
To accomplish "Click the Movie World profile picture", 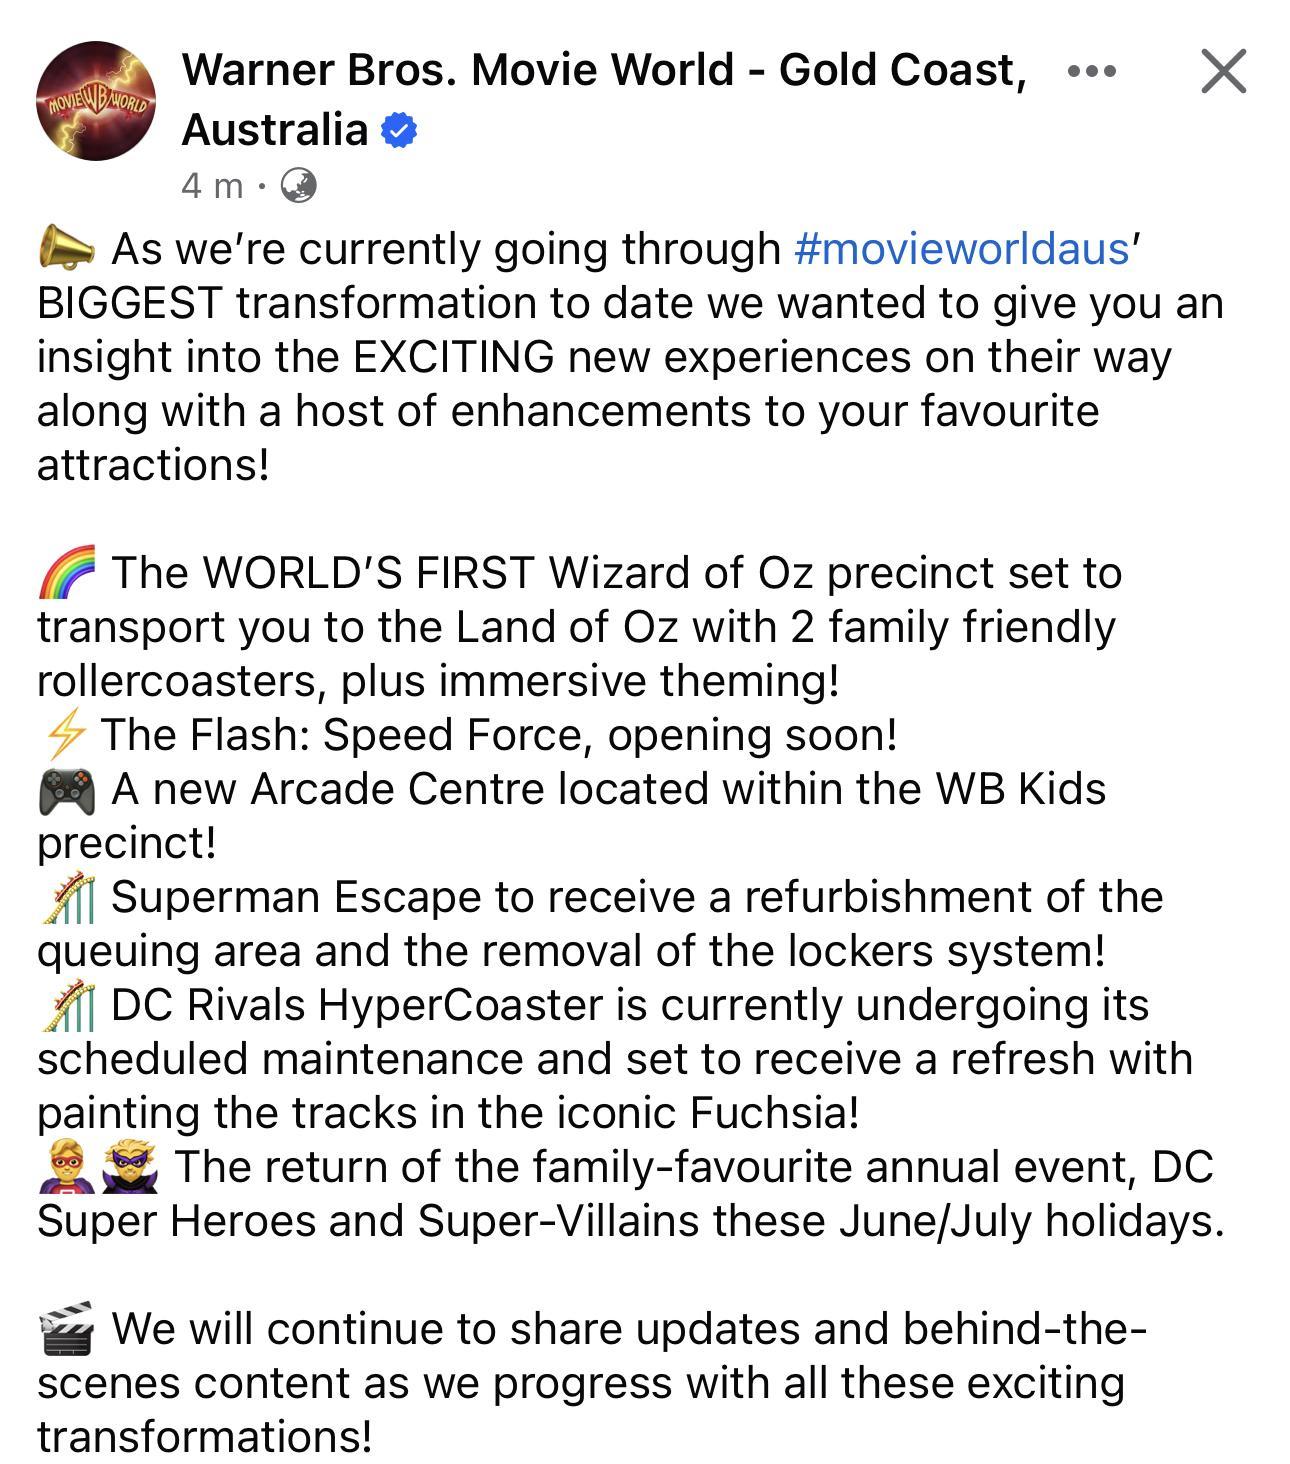I will coord(96,101).
